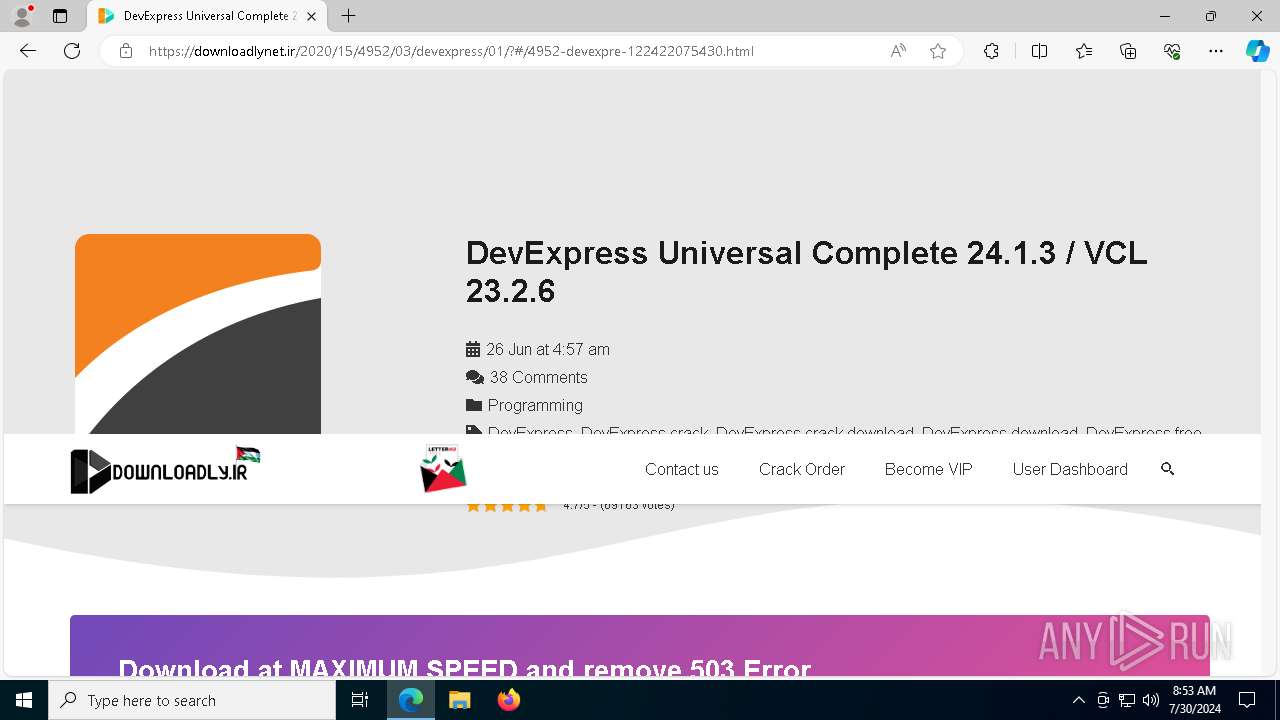Open the User Dashboard menu item
Viewport: 1280px width, 720px height.
pos(1070,469)
